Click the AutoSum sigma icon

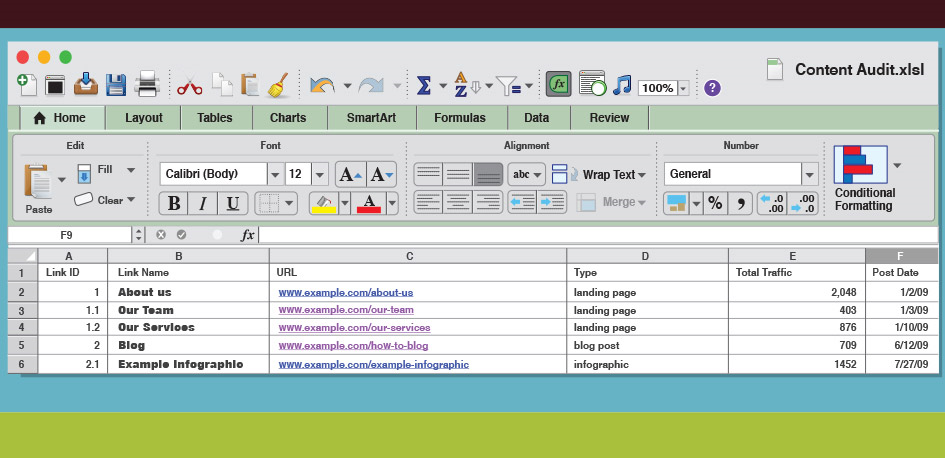[x=424, y=86]
